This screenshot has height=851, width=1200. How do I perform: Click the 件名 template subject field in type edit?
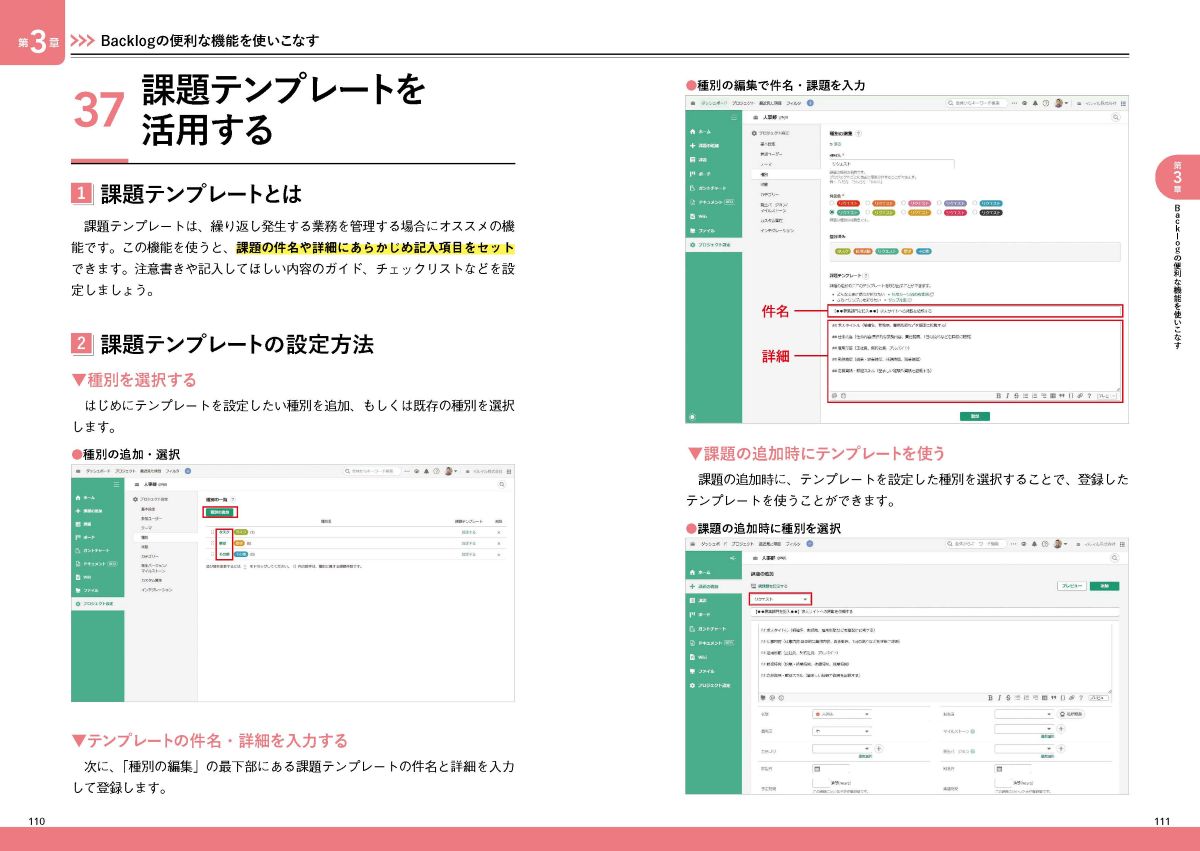point(975,311)
